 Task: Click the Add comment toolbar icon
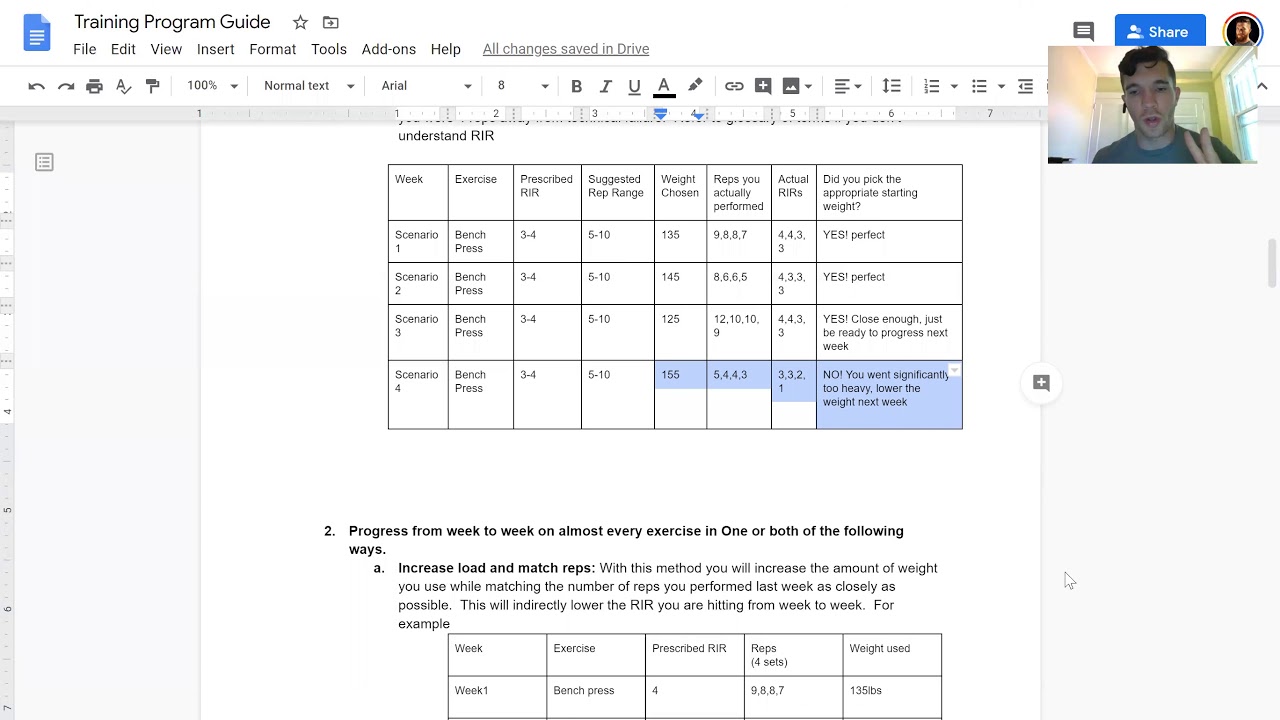[x=763, y=86]
